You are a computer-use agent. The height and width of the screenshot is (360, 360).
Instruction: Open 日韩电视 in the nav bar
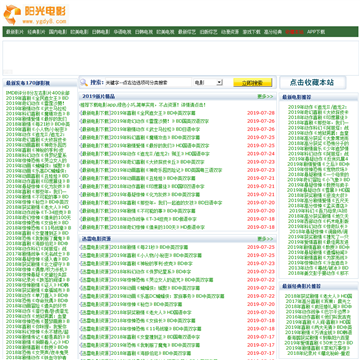tap(144, 32)
